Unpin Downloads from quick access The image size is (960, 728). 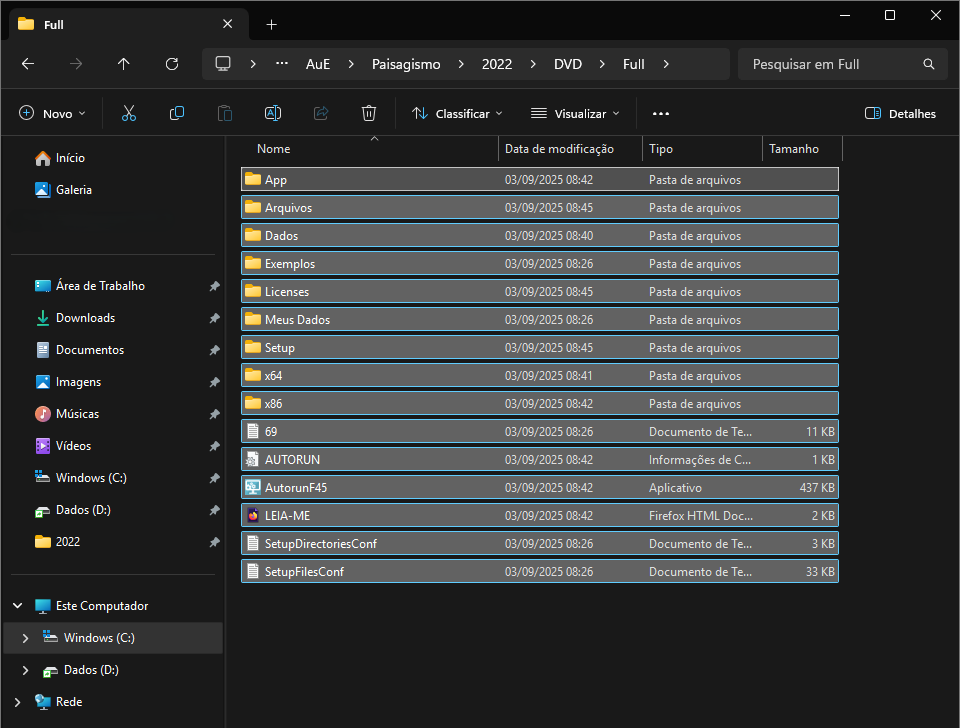pos(214,318)
